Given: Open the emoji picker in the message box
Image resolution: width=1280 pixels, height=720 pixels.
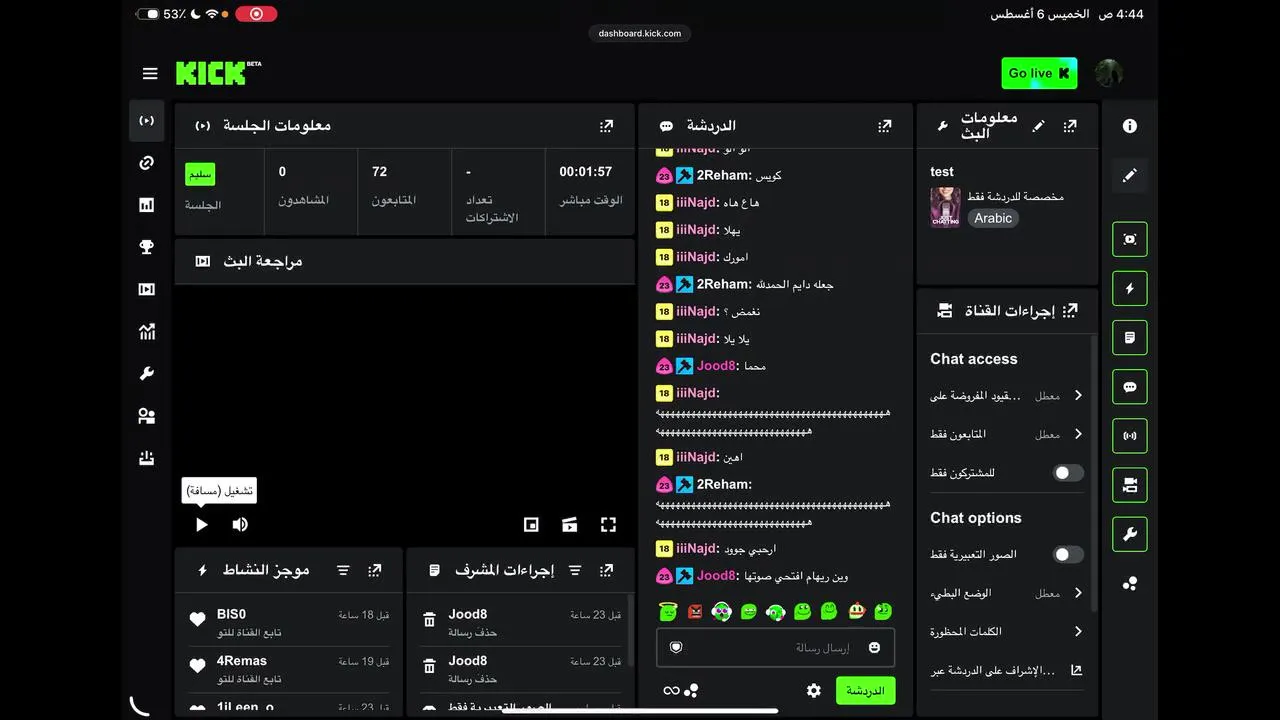Looking at the screenshot, I should click(x=874, y=648).
